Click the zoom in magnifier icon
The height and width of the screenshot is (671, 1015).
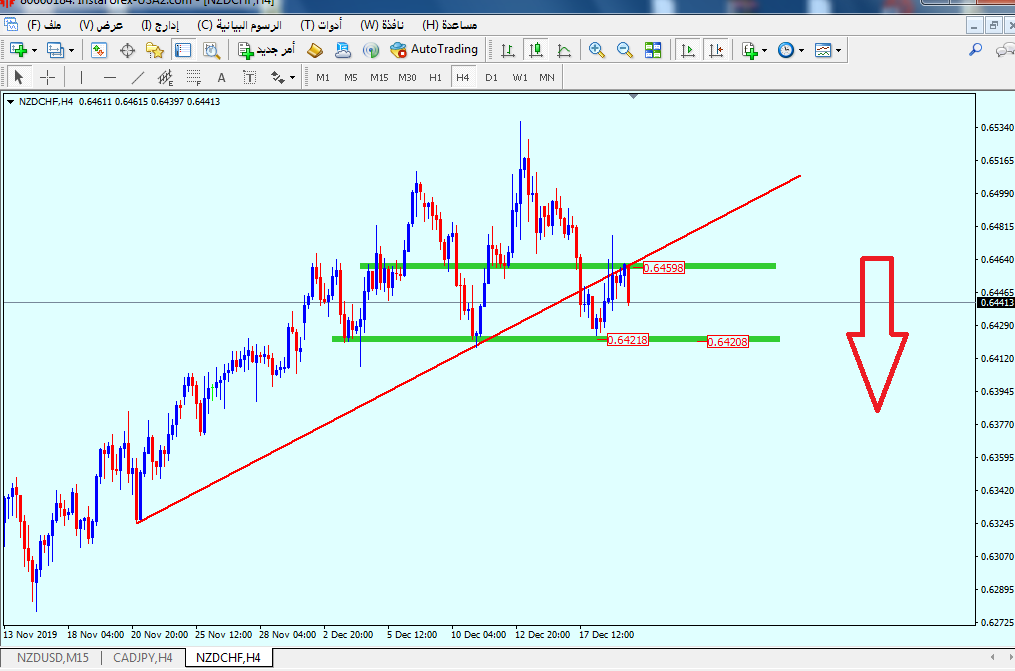[x=597, y=50]
